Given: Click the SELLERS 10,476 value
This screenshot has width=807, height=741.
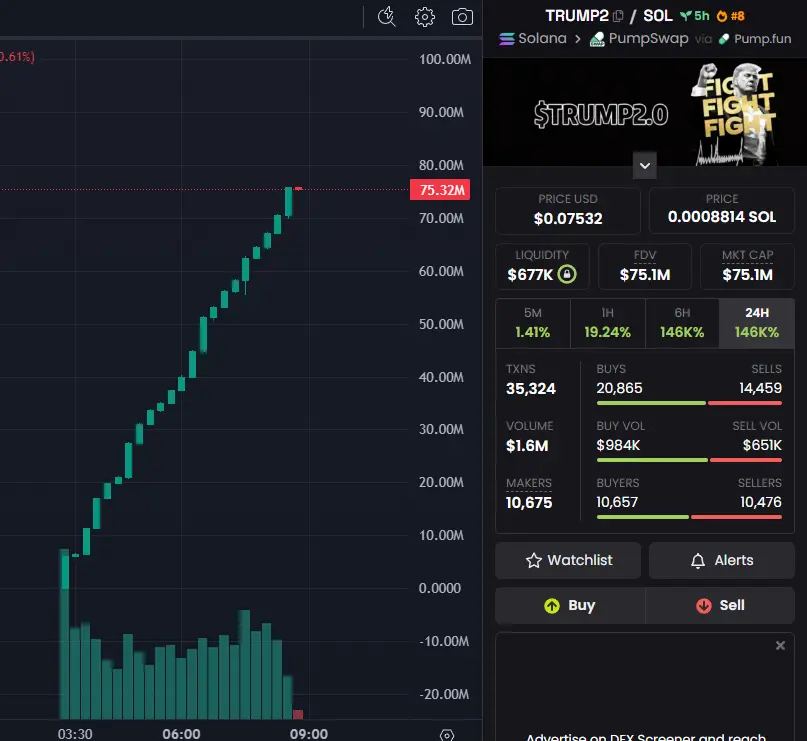Looking at the screenshot, I should pos(761,502).
